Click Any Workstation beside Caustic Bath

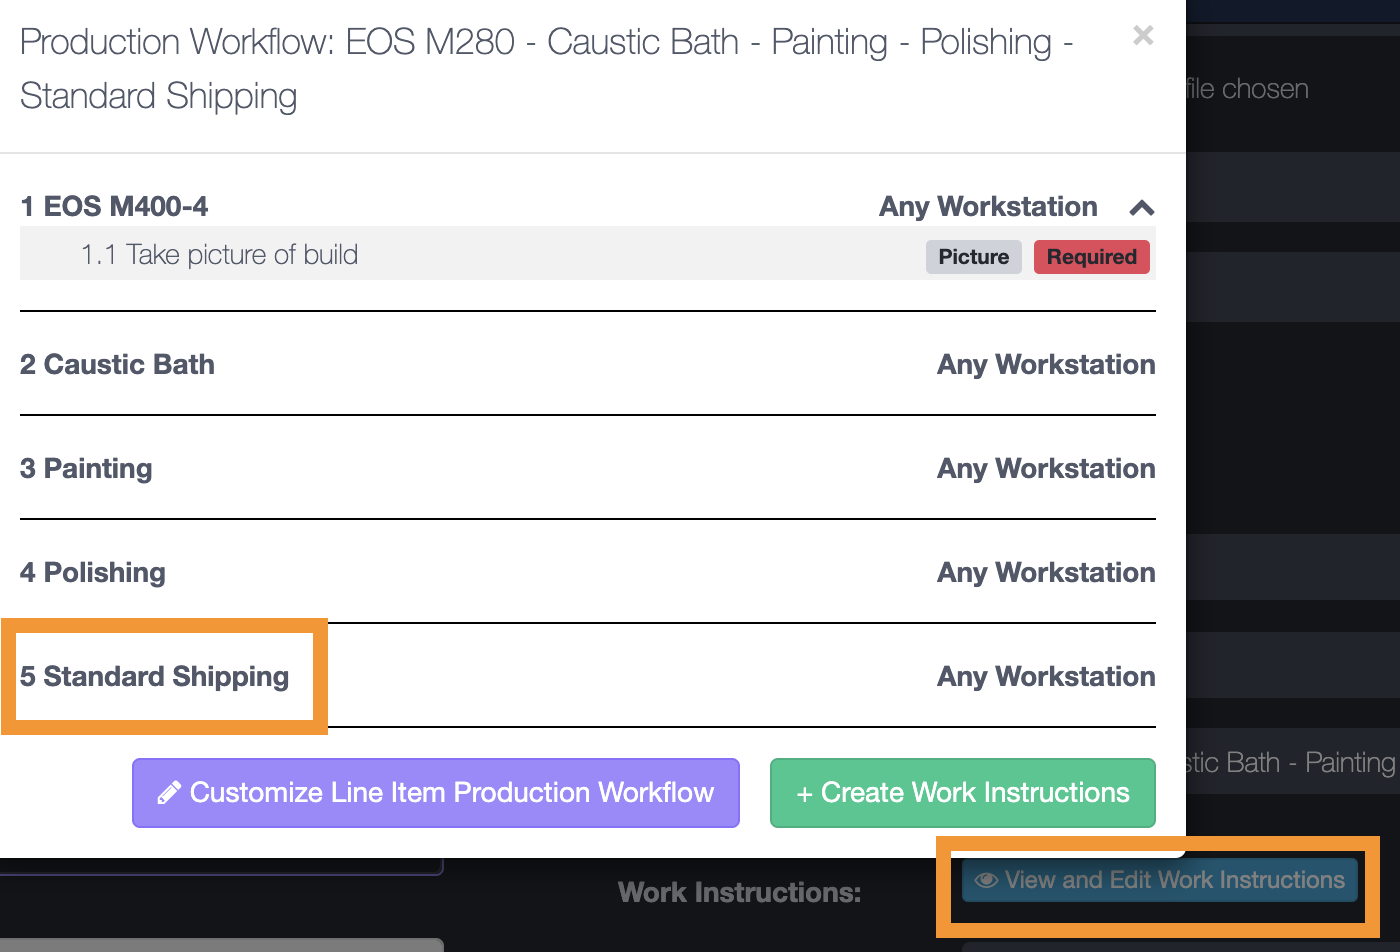click(x=1045, y=365)
